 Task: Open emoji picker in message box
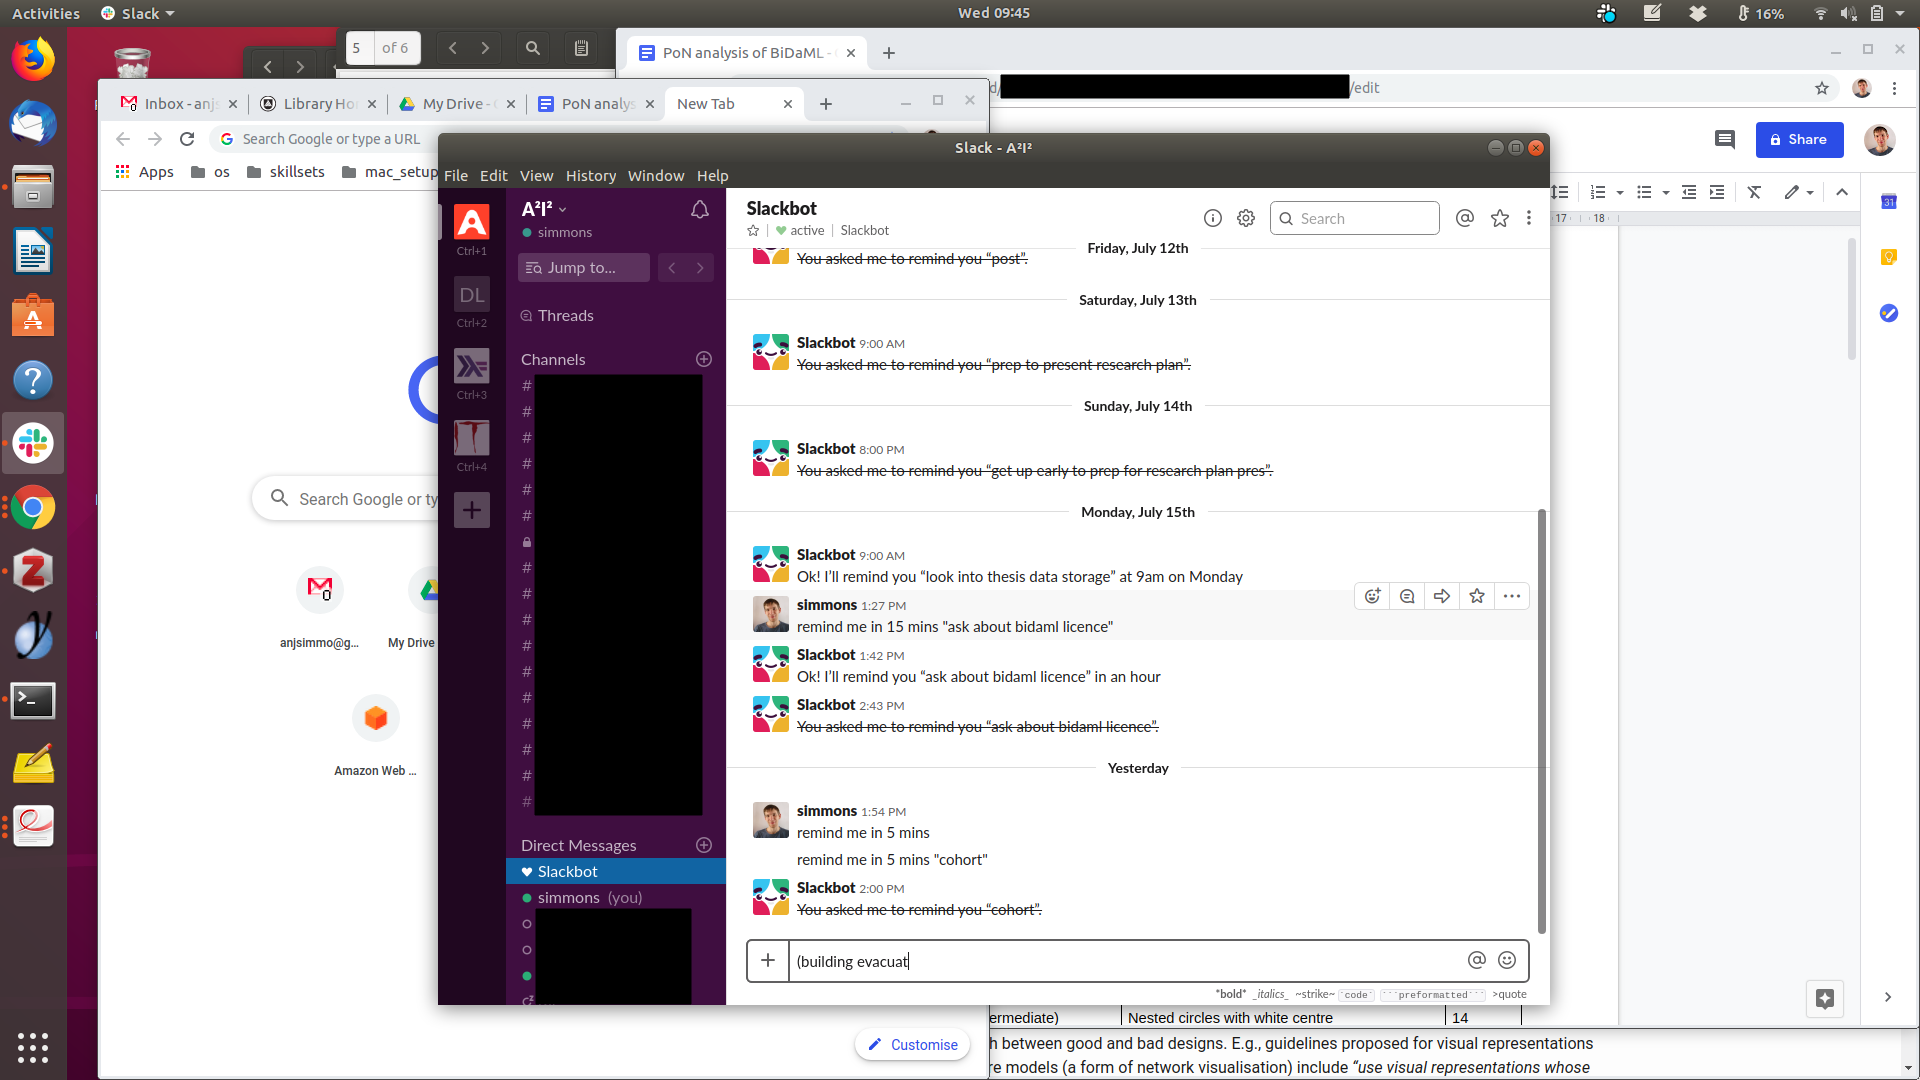point(1507,960)
